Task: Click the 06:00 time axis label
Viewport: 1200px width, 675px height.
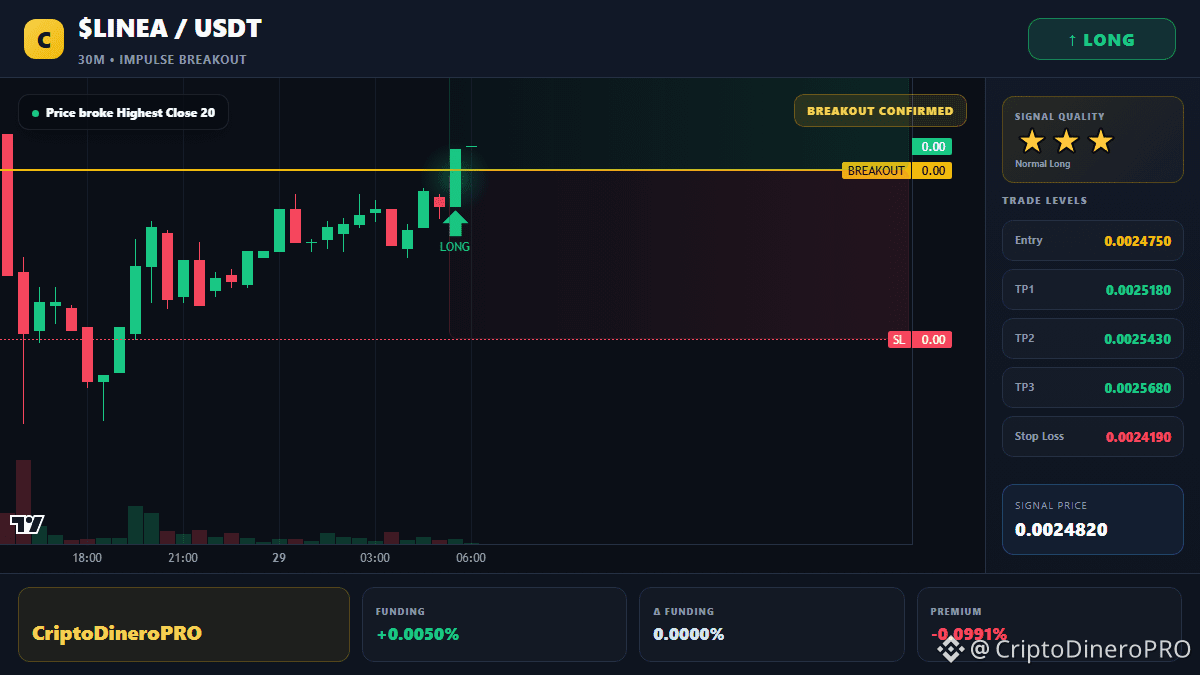Action: 471,558
